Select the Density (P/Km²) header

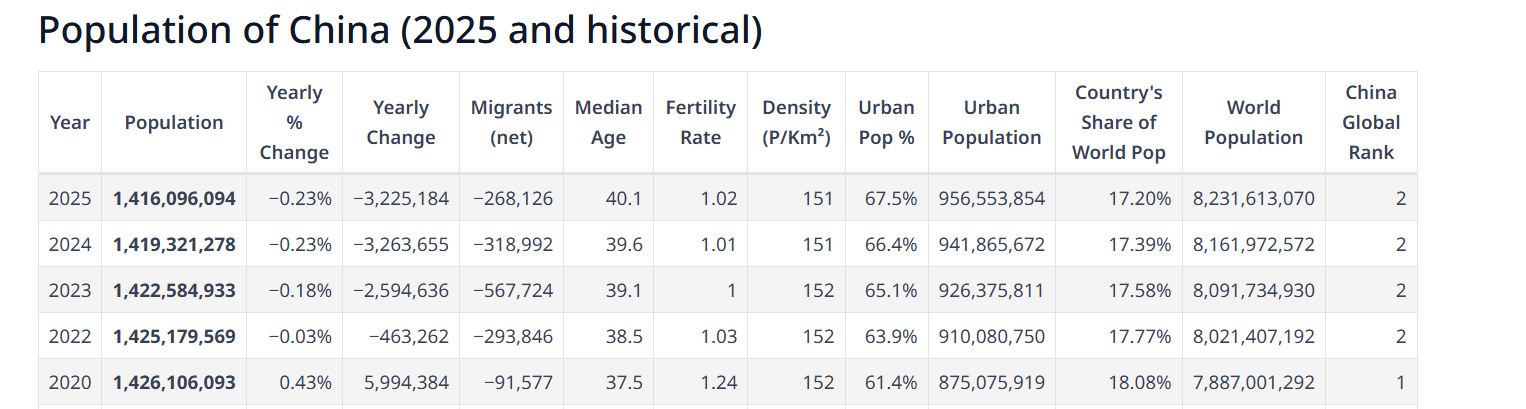[796, 123]
